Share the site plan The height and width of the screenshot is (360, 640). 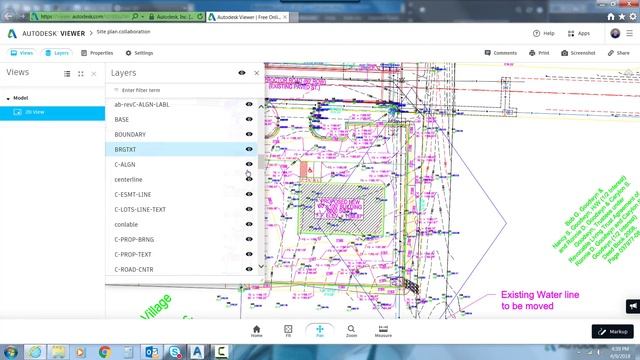[618, 53]
